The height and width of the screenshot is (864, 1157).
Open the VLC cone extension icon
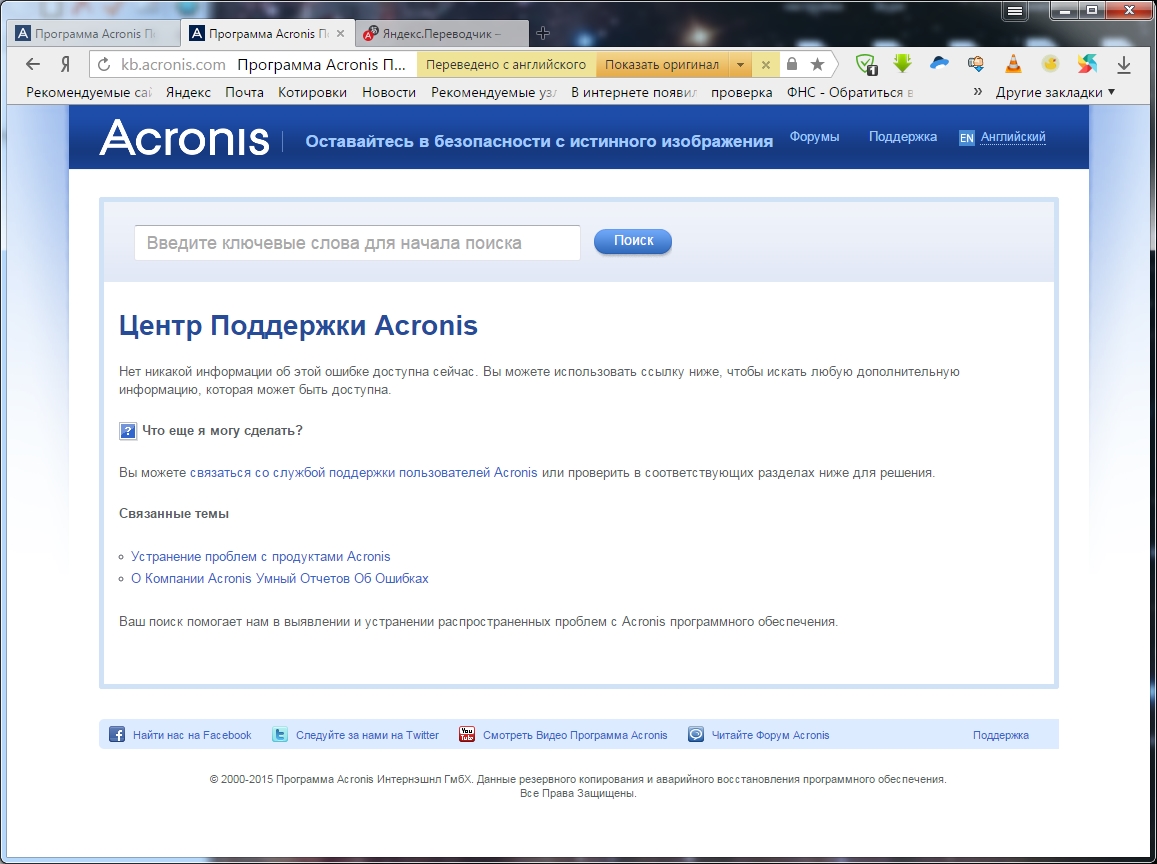pyautogui.click(x=1013, y=64)
